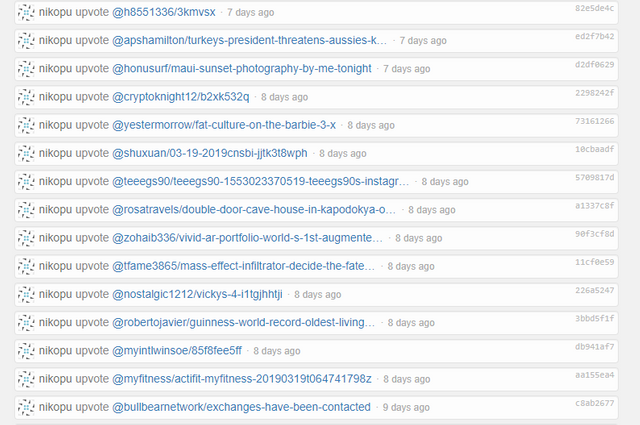Screen dimensions: 640x425
Task: Open @nostalgic1212/vickys-4 link
Action: 197,294
